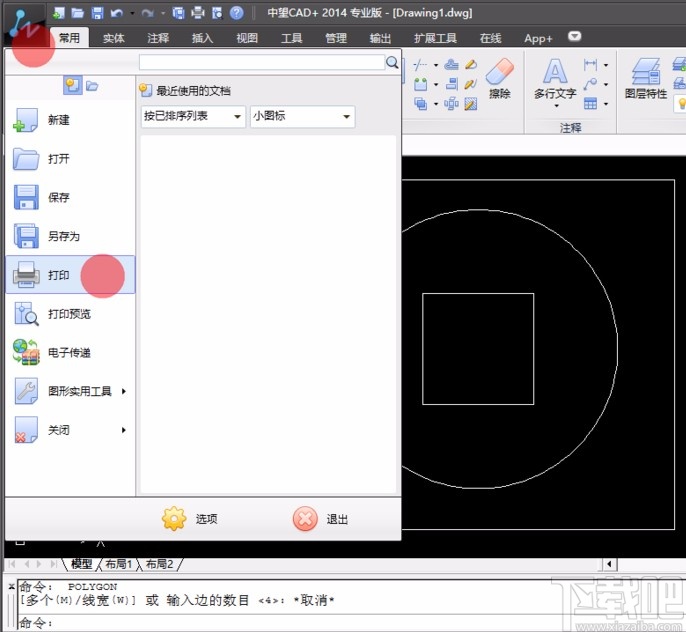Click the Undo arrow in the title bar
686x632 pixels.
[116, 14]
